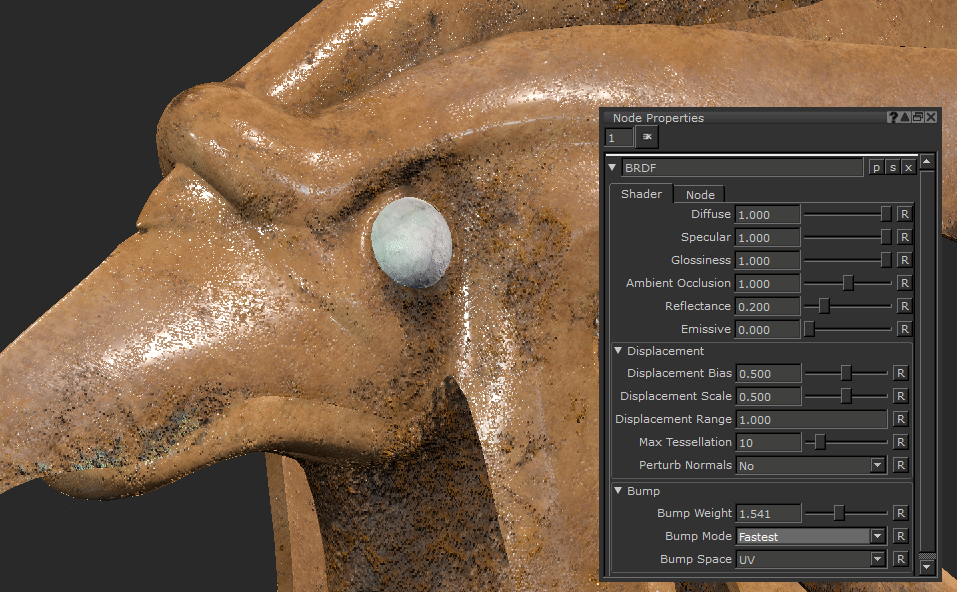Collapse the Node Properties panel with the triangle icon
Viewport: 957px width, 592px height.
pyautogui.click(x=905, y=117)
